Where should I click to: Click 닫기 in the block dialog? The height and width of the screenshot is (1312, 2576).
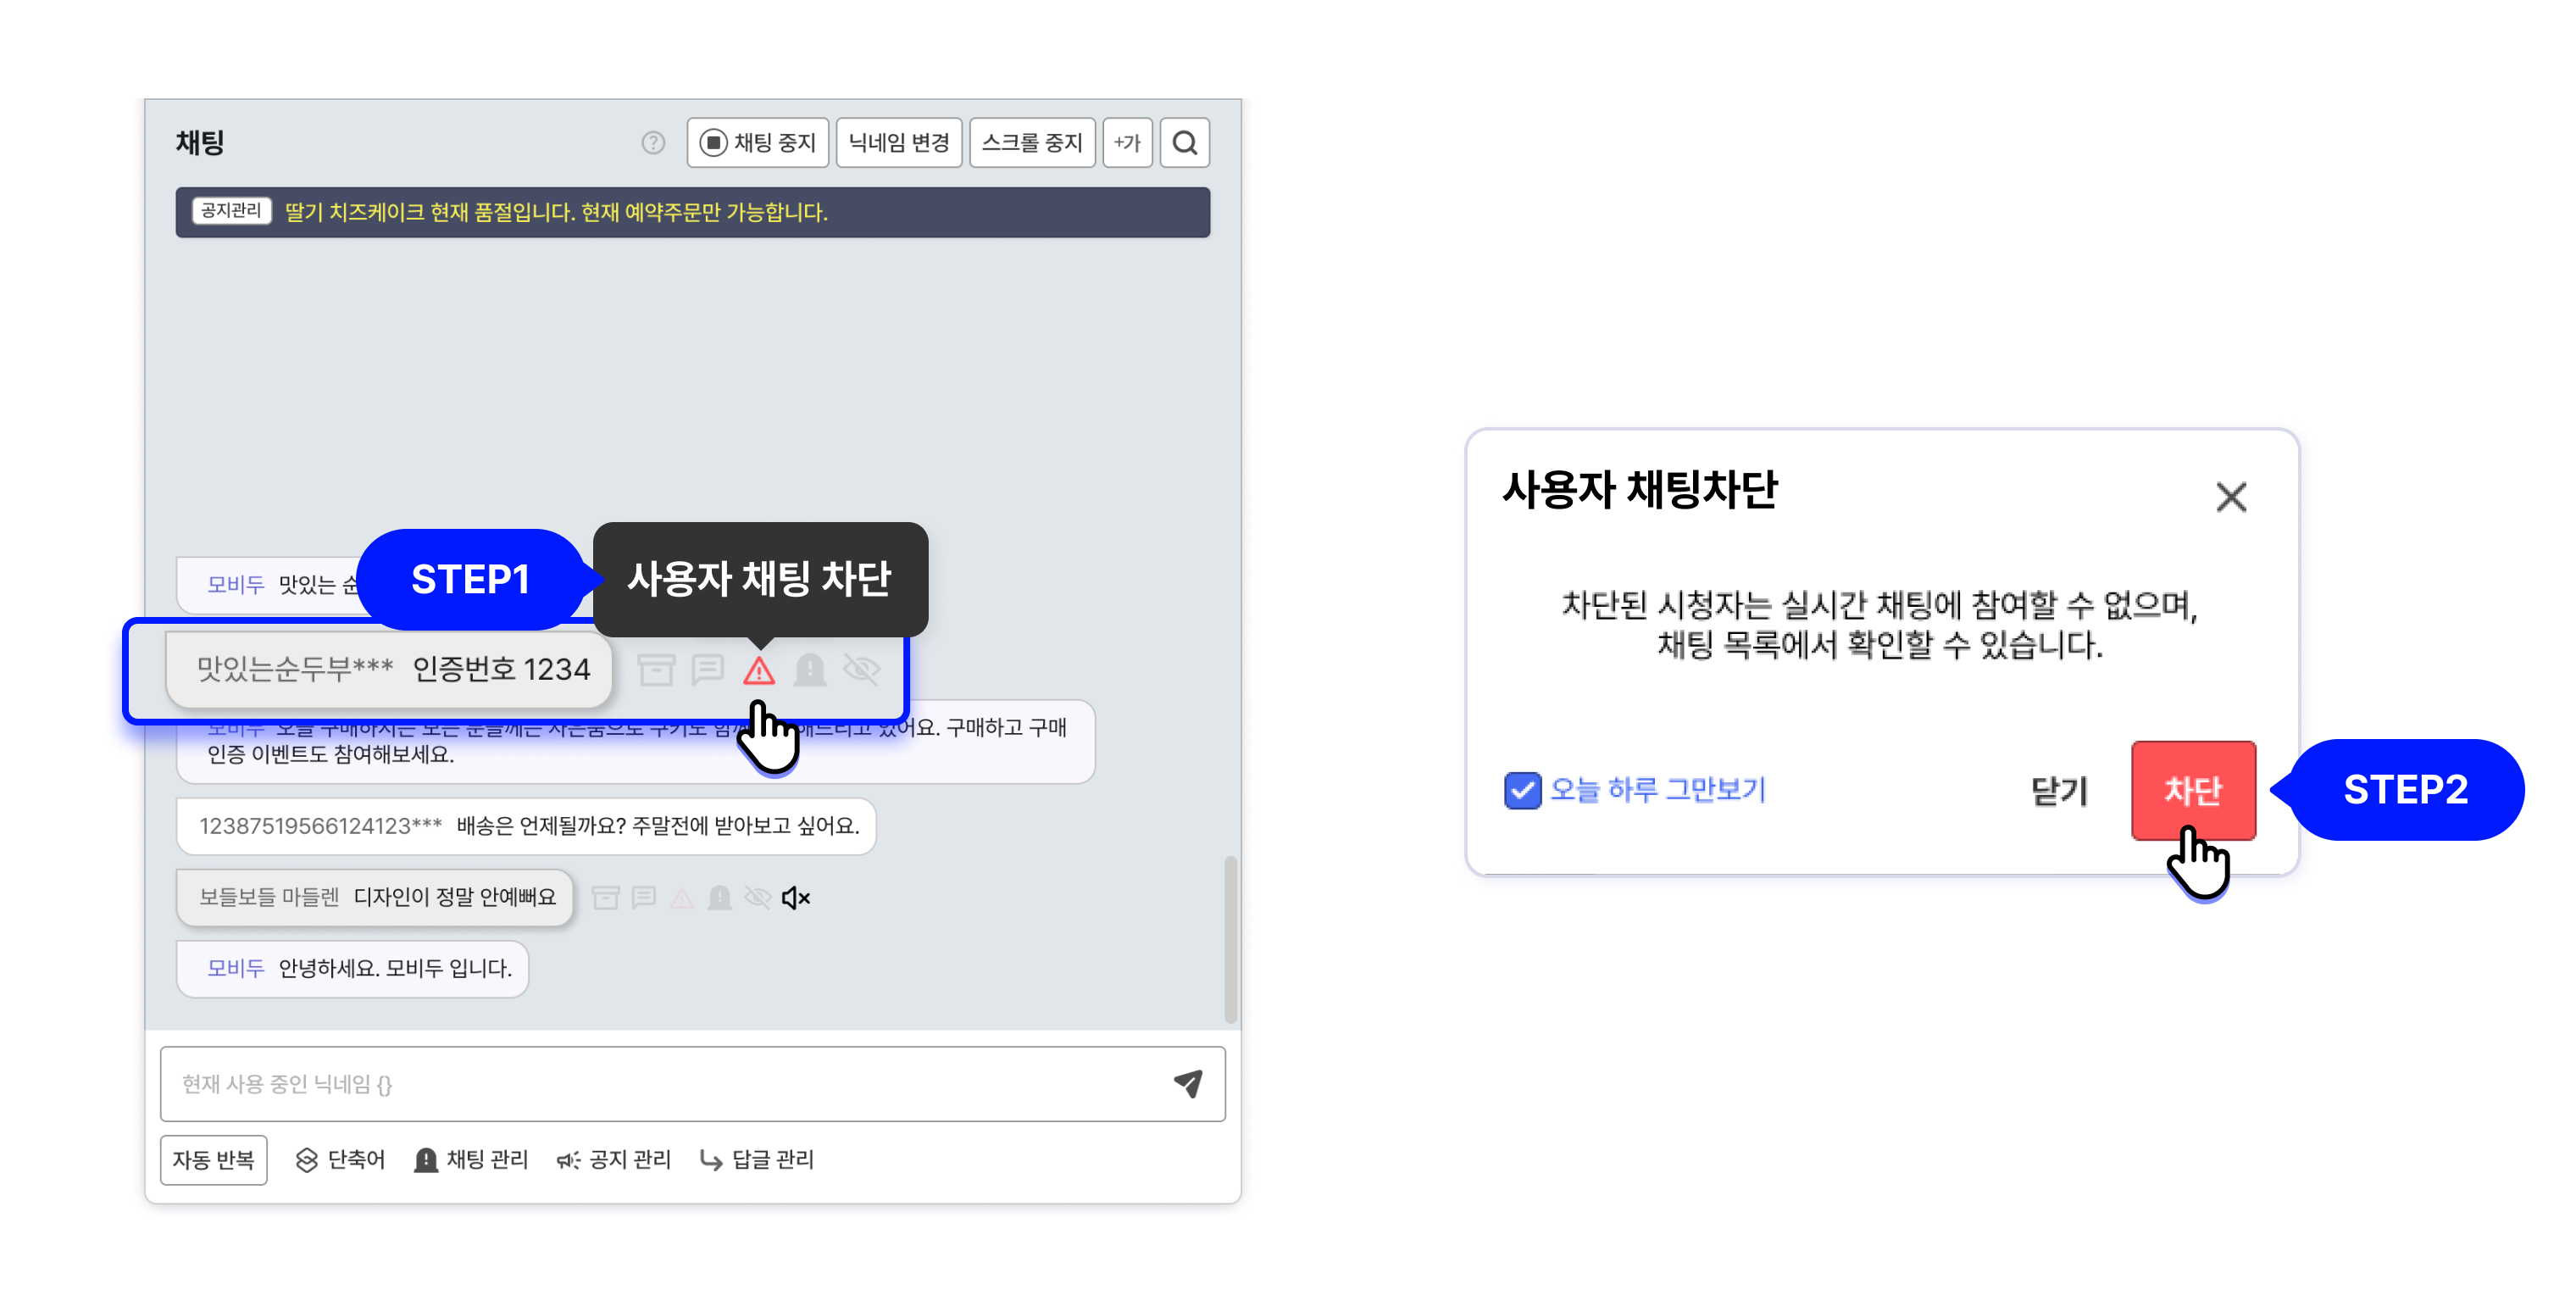point(2058,791)
